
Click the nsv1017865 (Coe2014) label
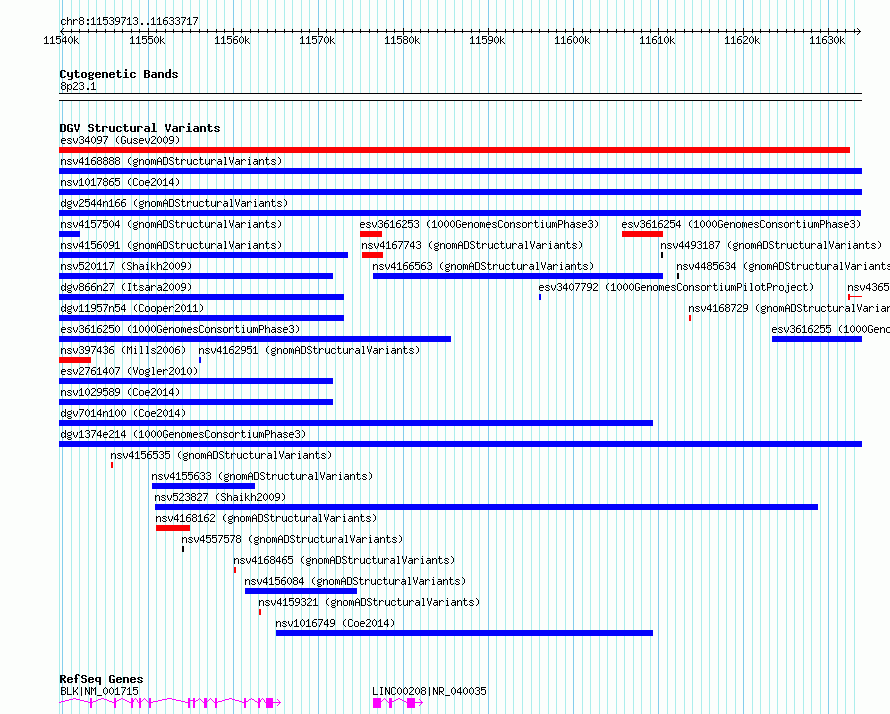[120, 182]
